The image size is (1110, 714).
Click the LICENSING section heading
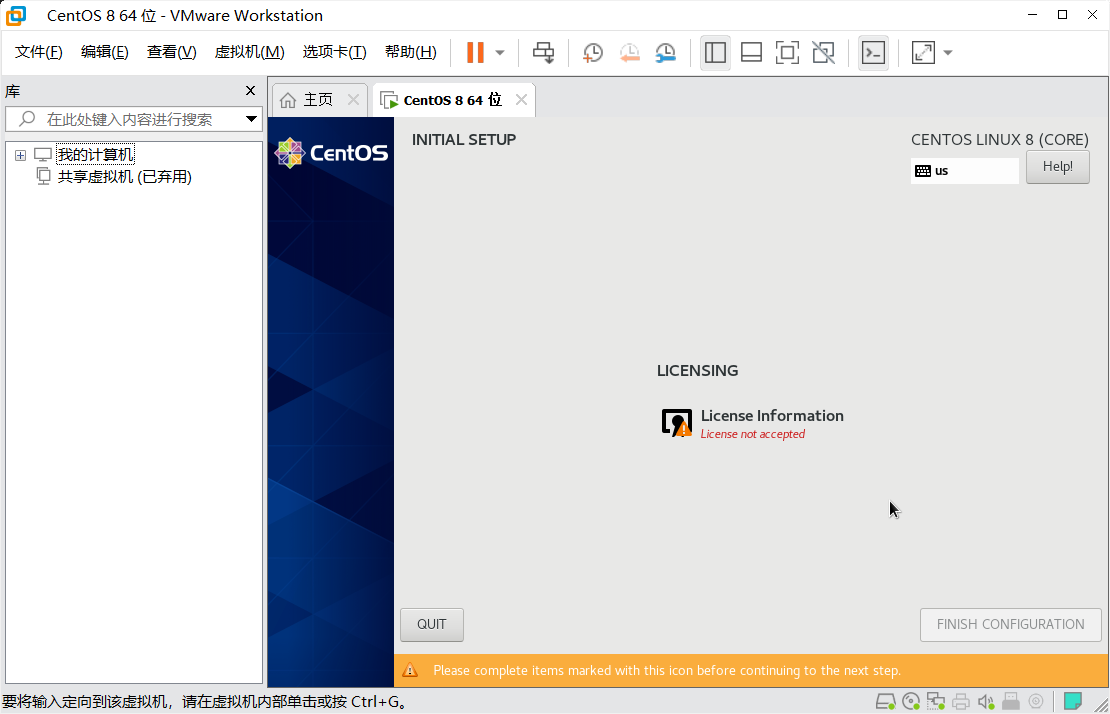[x=697, y=371]
